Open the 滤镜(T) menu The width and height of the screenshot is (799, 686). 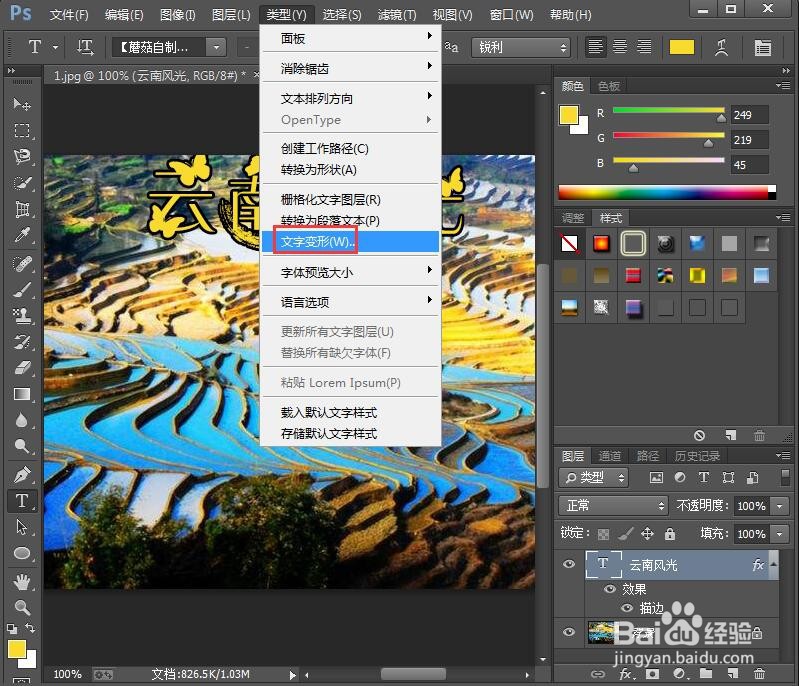coord(396,15)
